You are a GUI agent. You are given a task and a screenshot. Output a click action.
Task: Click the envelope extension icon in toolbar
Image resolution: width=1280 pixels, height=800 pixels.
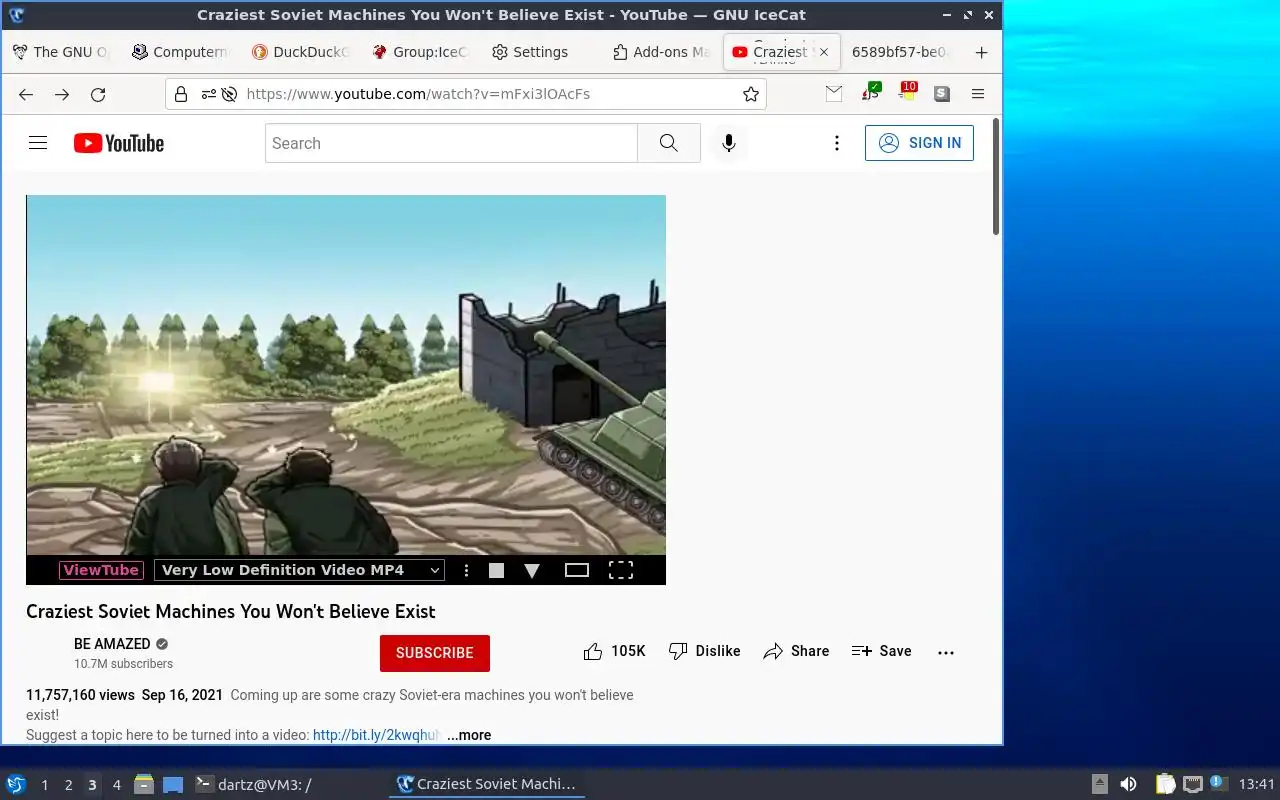tap(834, 93)
